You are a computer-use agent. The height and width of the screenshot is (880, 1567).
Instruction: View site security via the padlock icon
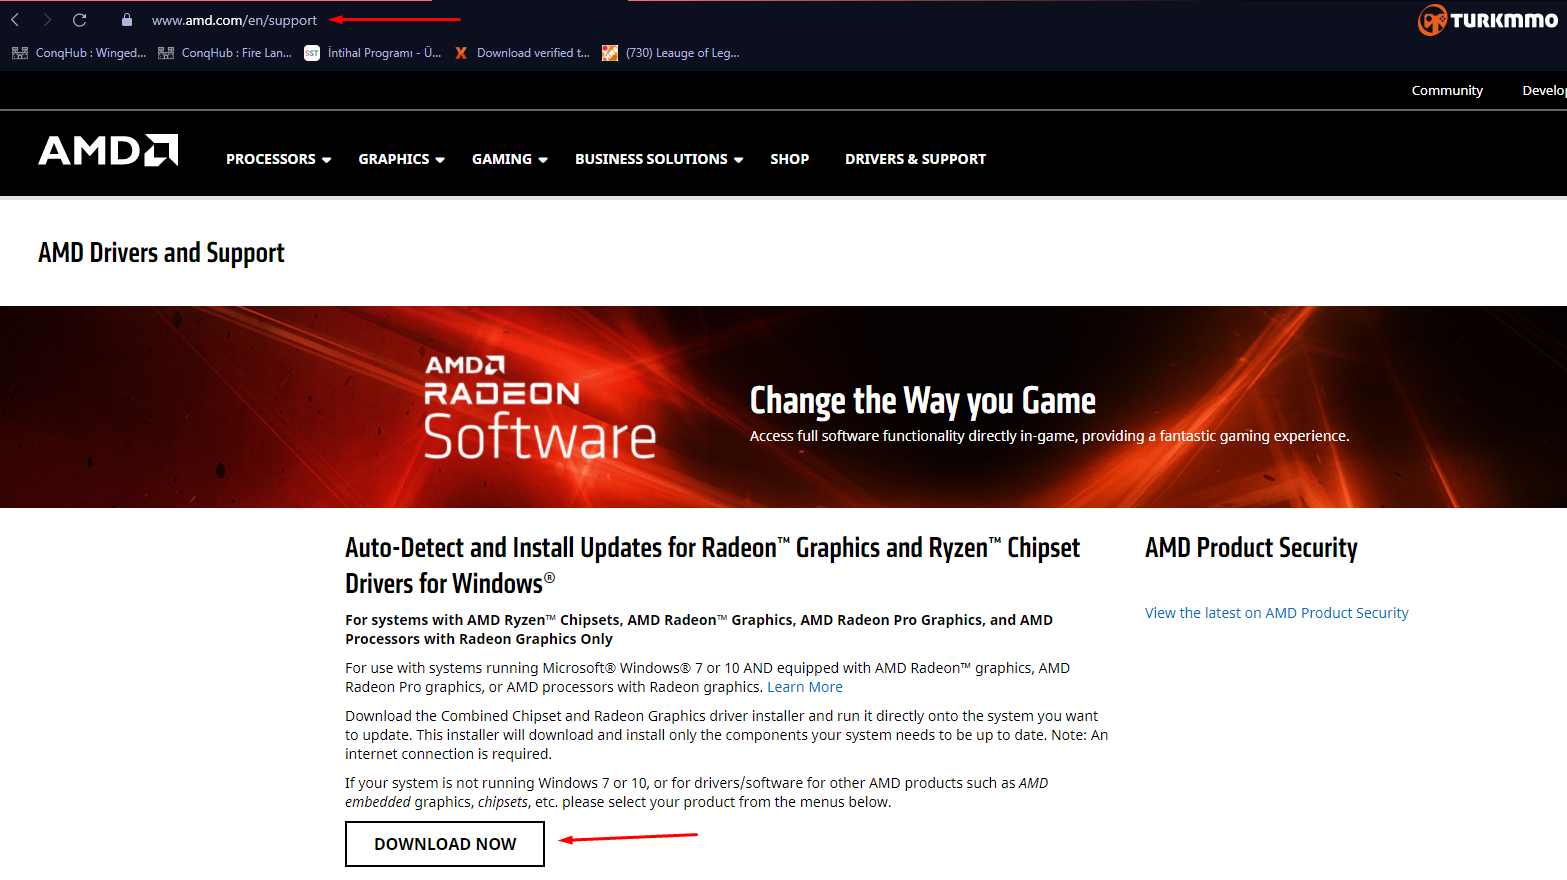(x=127, y=20)
